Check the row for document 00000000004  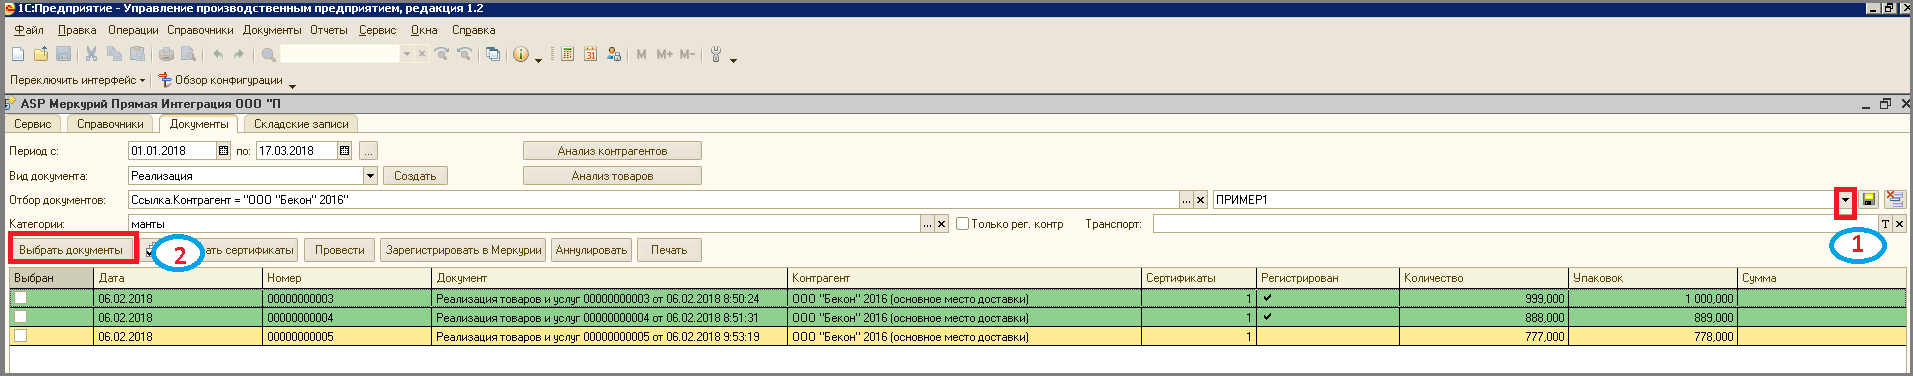[20, 317]
